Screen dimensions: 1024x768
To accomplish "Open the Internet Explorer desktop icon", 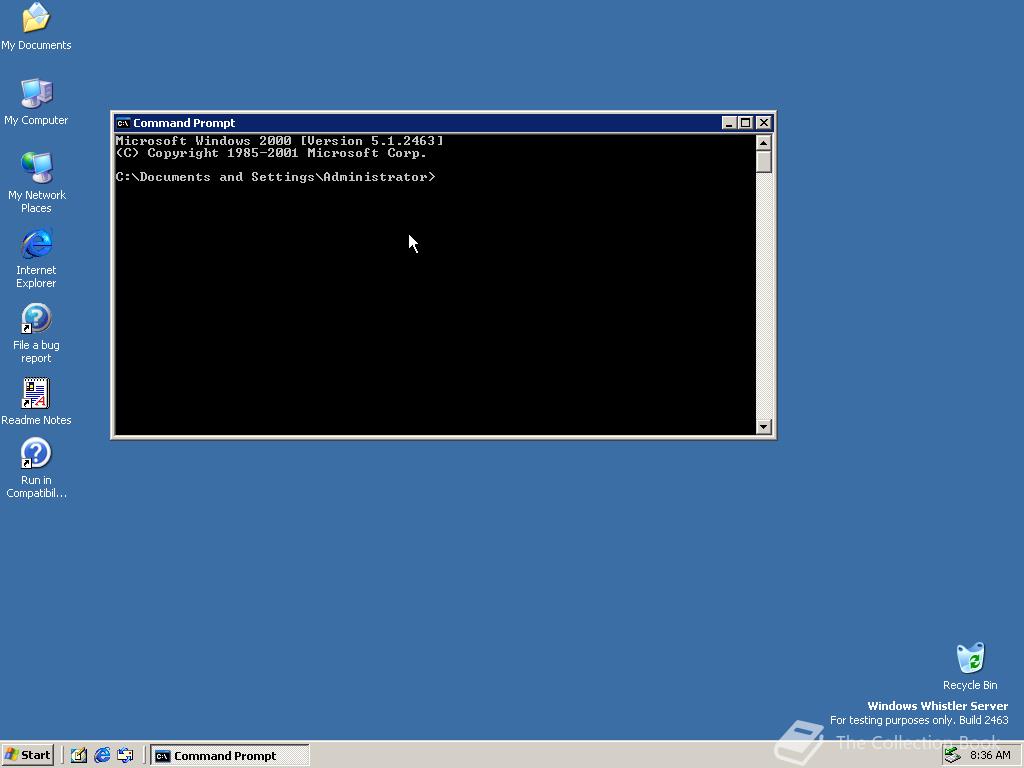I will (x=36, y=257).
